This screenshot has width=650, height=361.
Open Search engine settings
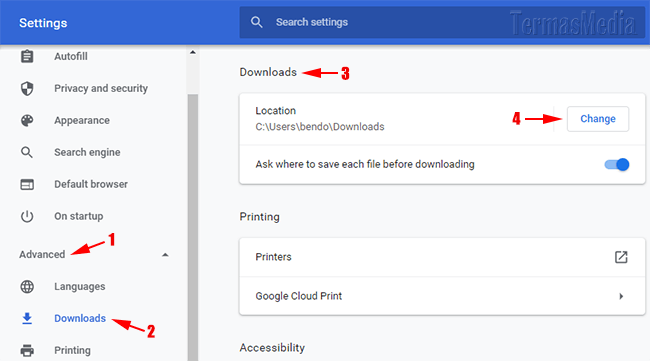(87, 152)
